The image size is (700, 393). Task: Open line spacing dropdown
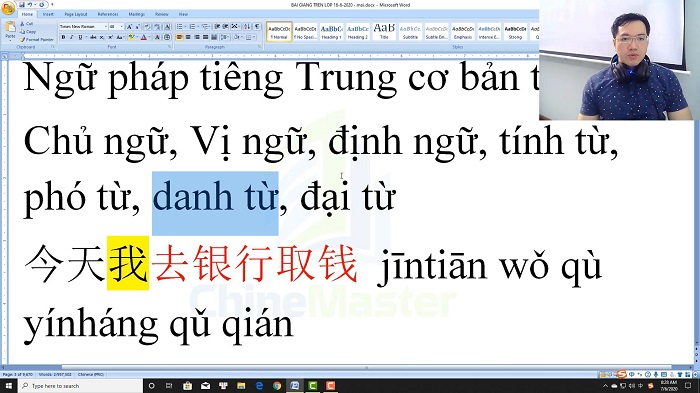tap(225, 37)
